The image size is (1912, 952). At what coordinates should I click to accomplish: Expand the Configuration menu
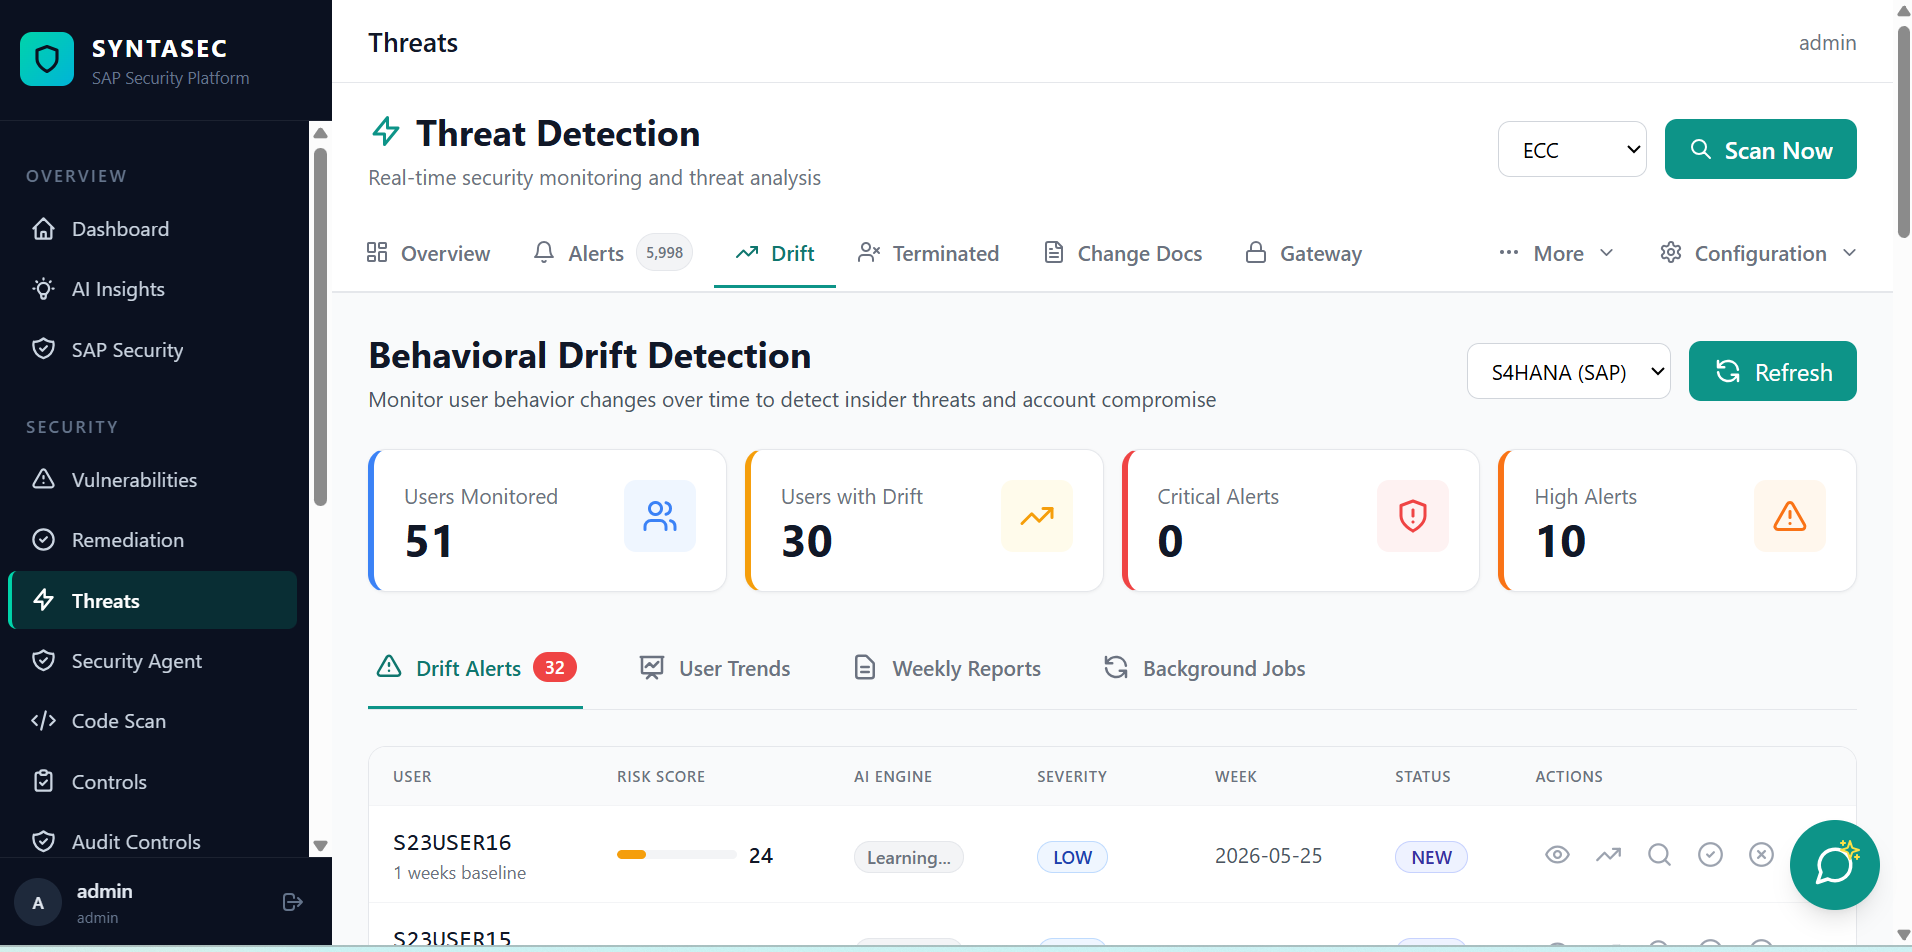pos(1758,254)
